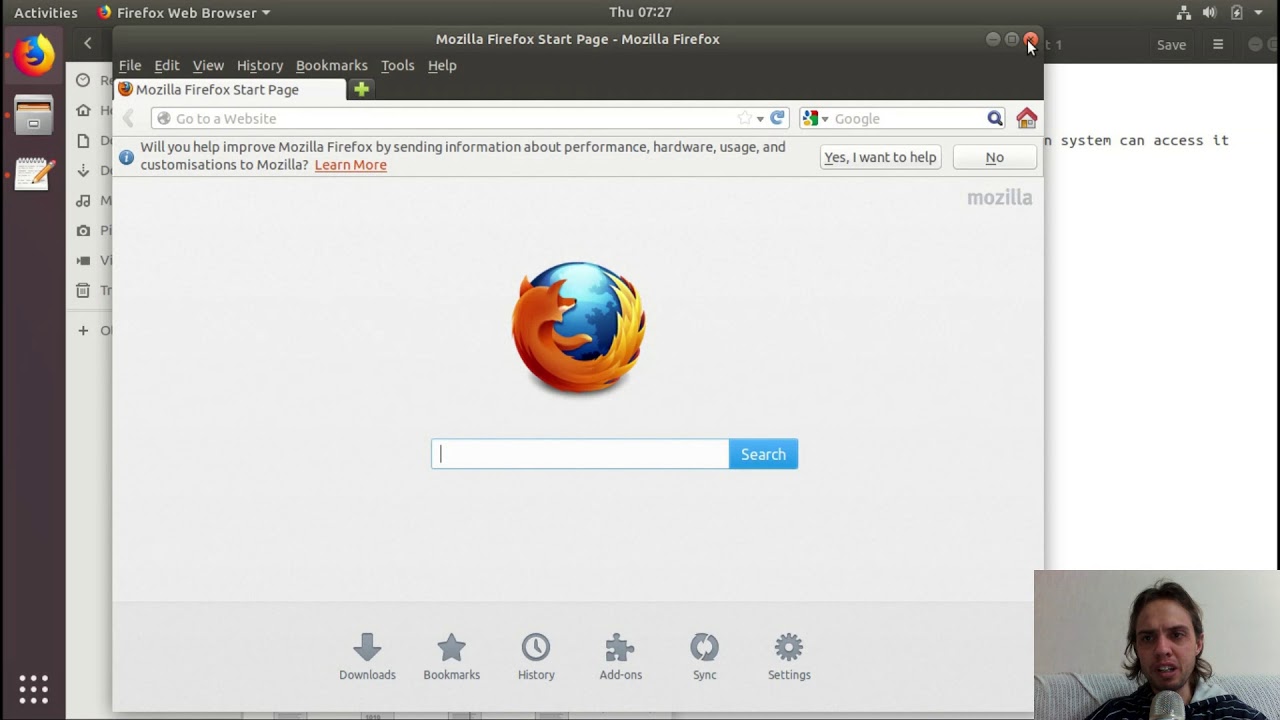Open the network icon in the top panel
The height and width of the screenshot is (720, 1280).
1184,13
